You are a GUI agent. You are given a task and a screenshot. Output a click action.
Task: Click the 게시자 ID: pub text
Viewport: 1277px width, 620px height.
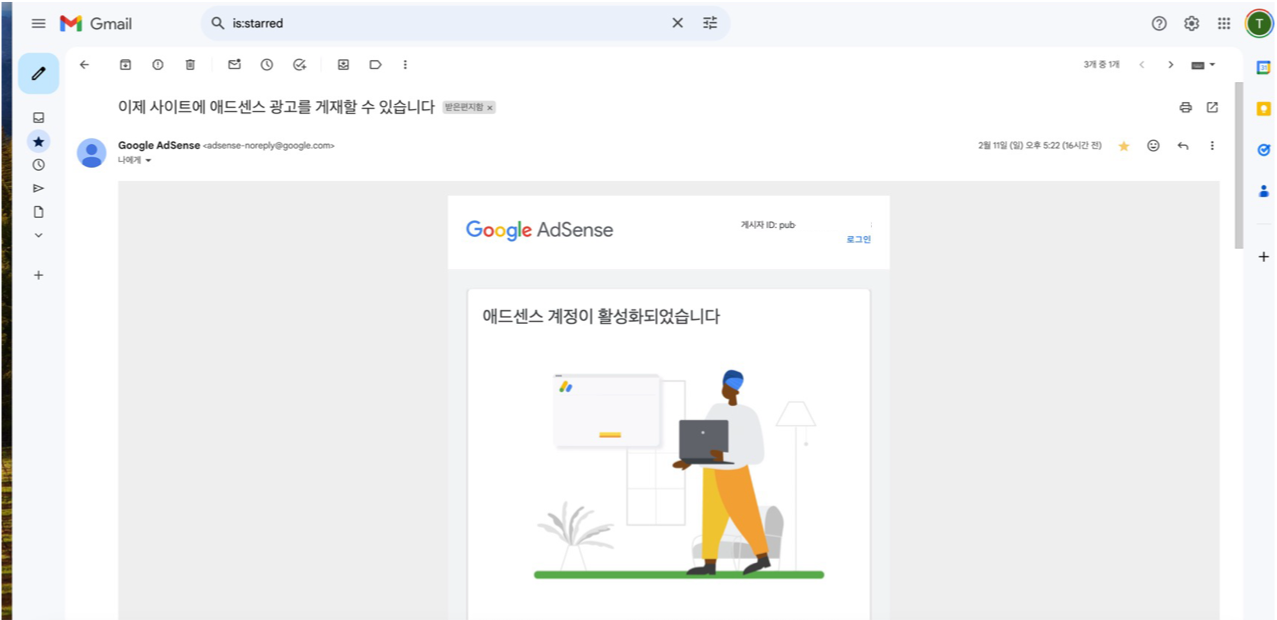[768, 225]
